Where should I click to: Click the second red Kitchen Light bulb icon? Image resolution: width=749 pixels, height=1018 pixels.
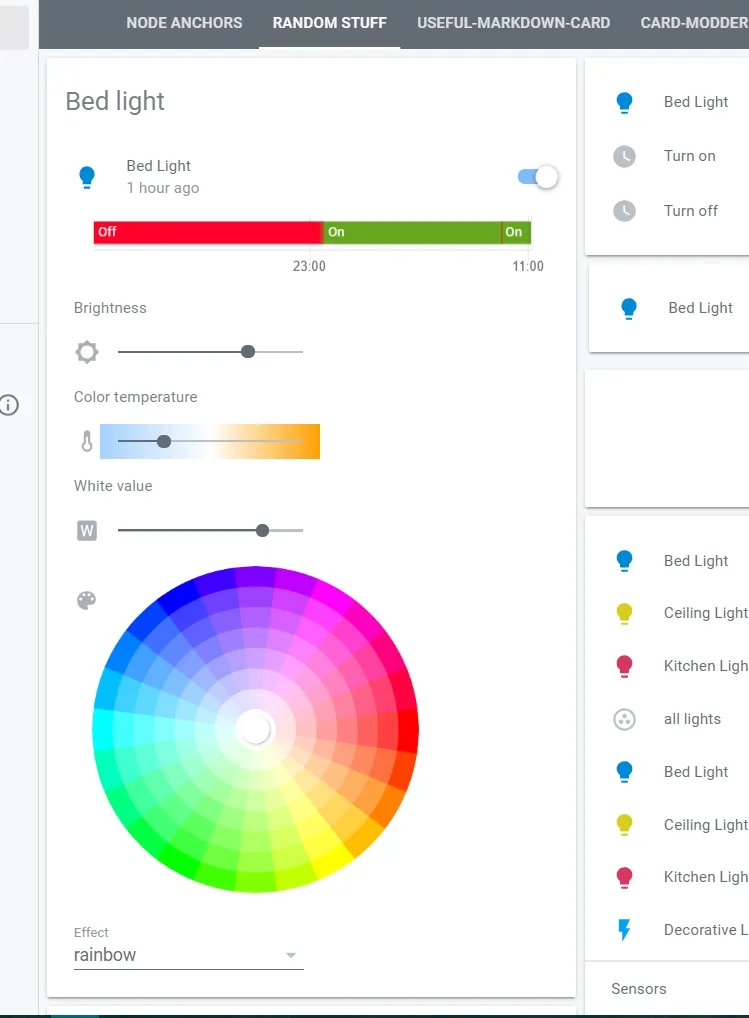point(624,878)
